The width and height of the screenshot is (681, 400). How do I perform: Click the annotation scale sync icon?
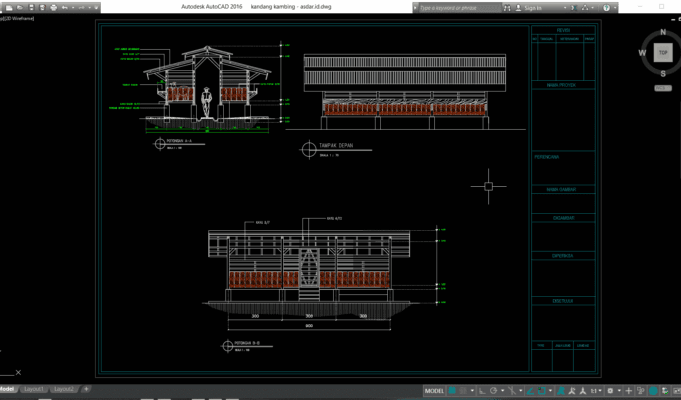(583, 391)
